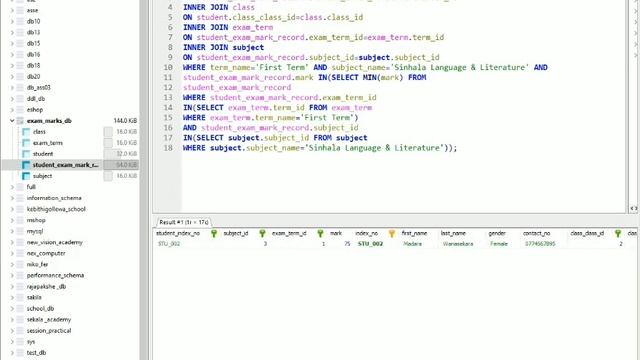Click the green key icon on the subject_id column

(x=262, y=233)
